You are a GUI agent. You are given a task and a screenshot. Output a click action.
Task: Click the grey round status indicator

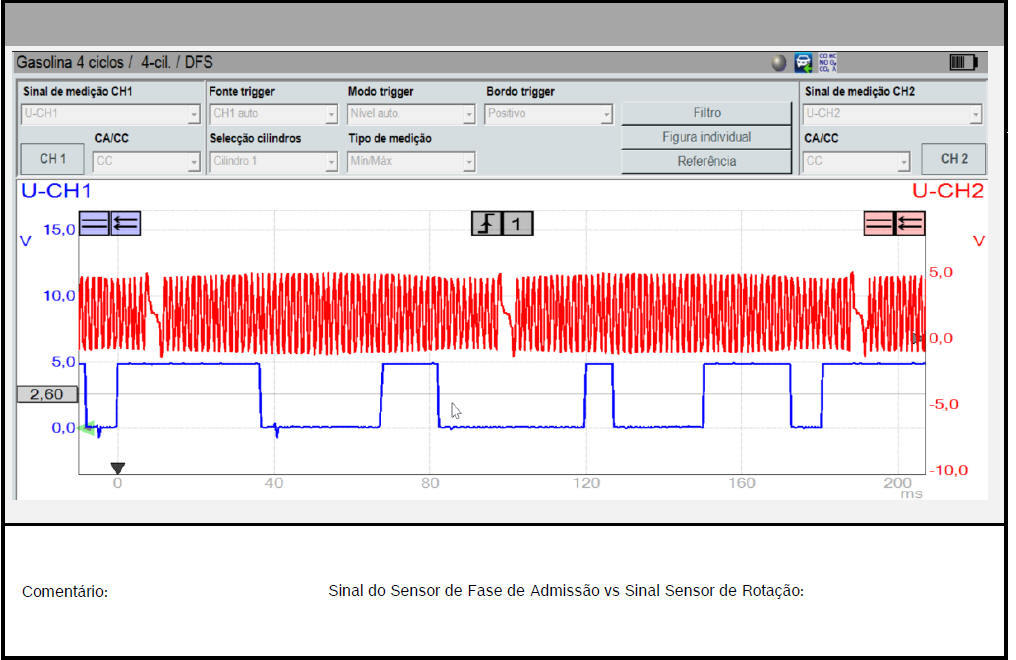point(779,63)
